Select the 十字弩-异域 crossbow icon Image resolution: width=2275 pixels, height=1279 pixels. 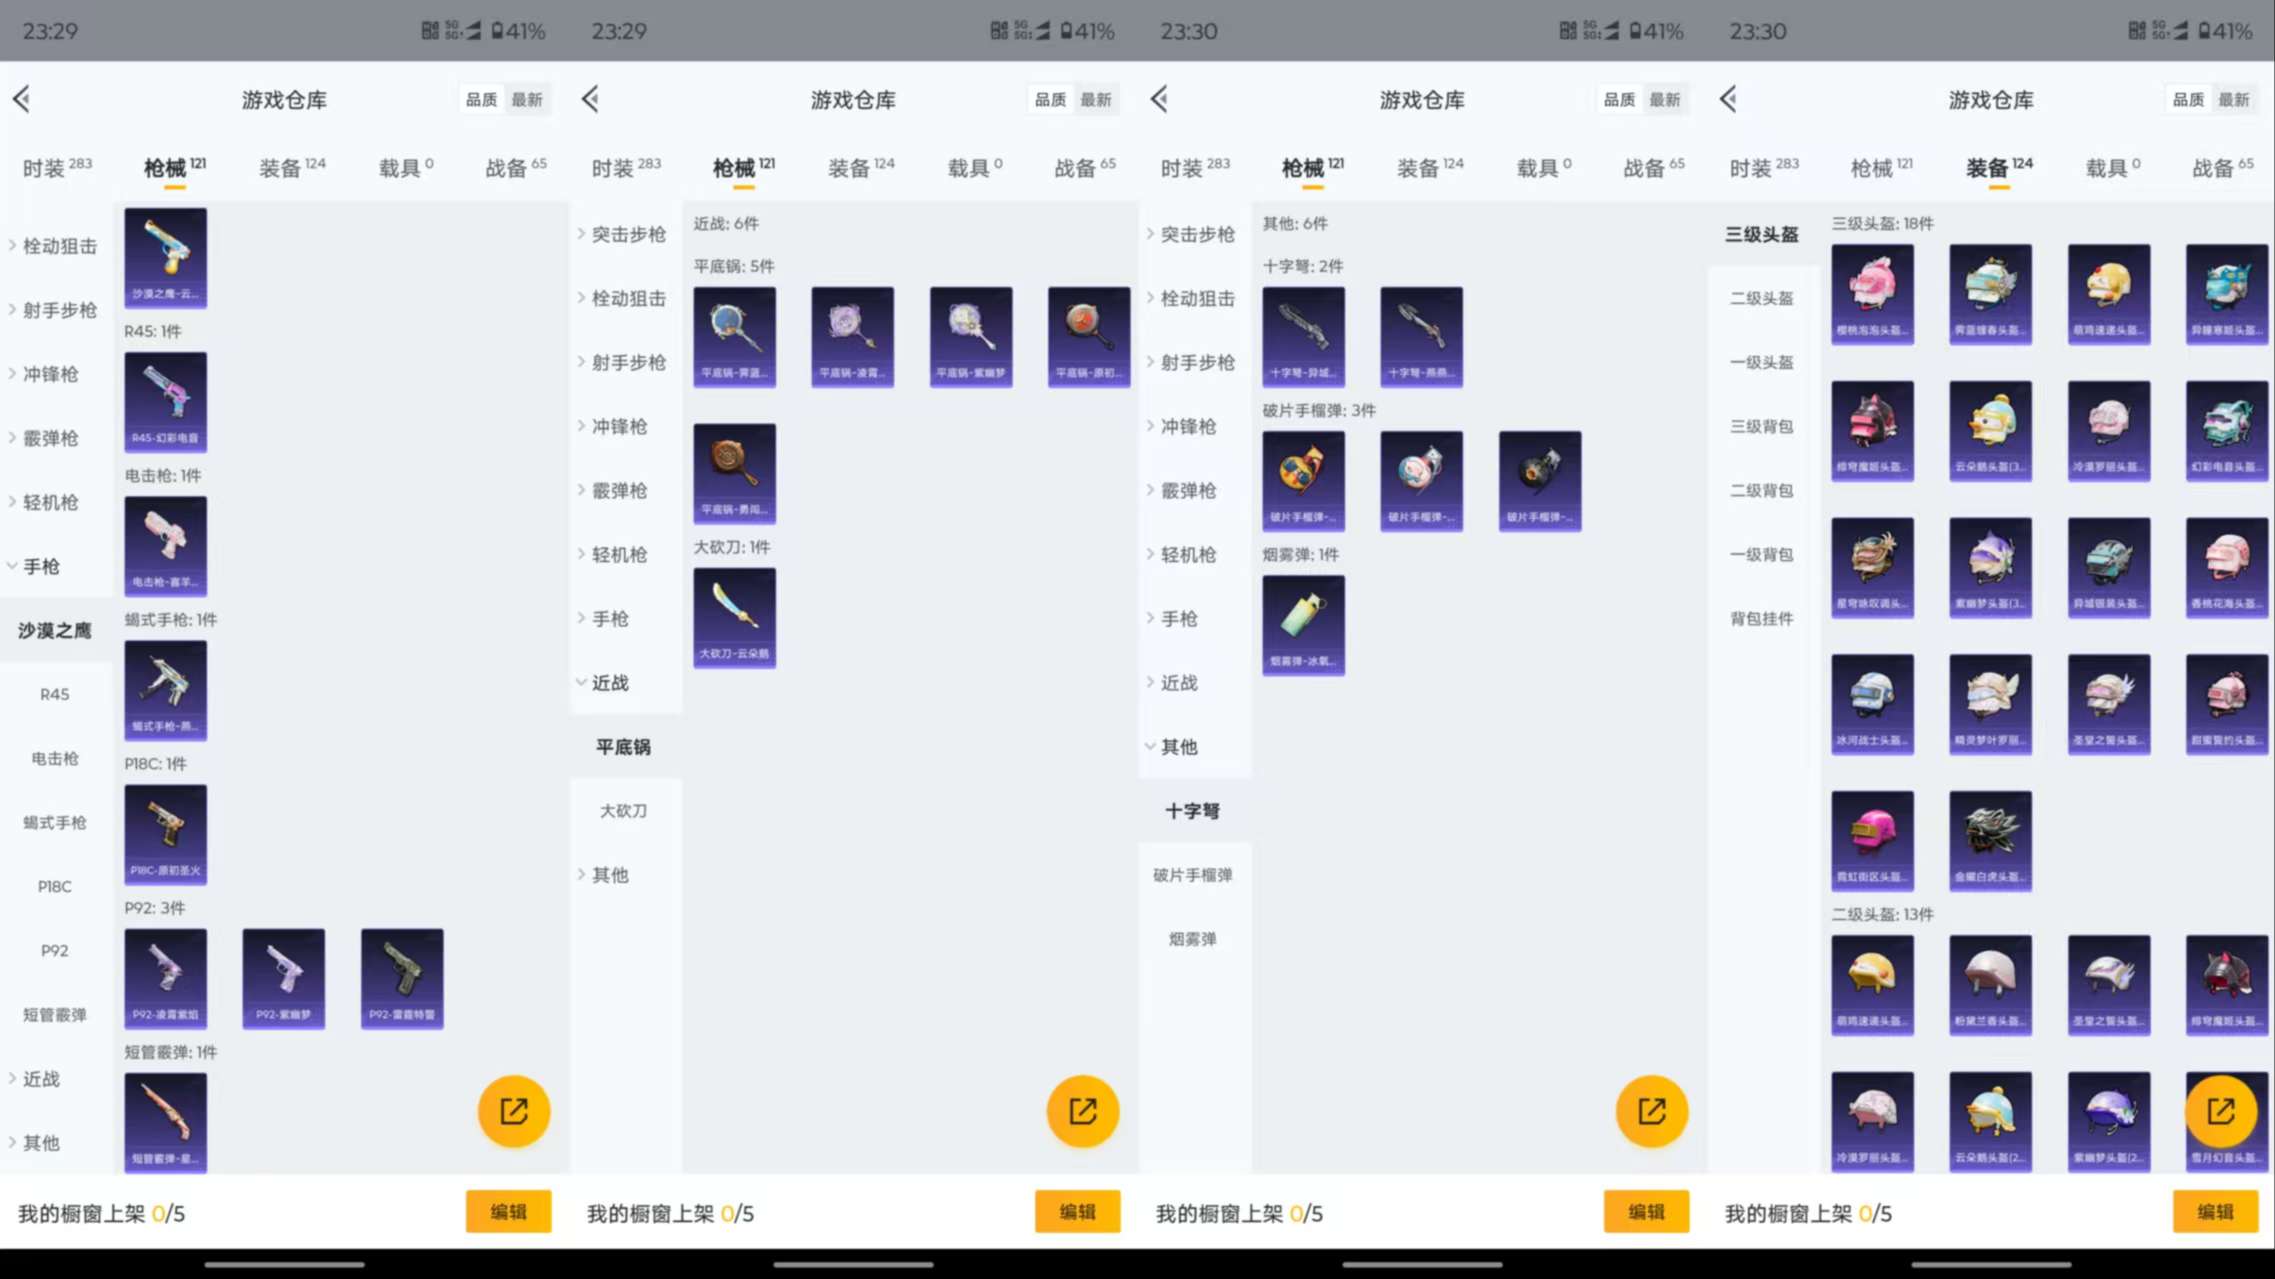coord(1303,337)
